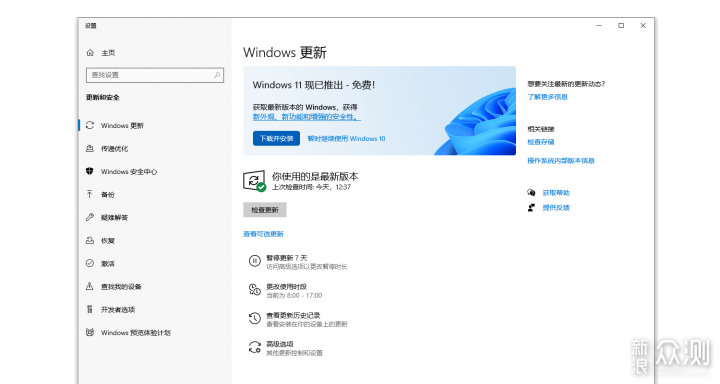Click the 检查存储 link
The width and height of the screenshot is (720, 384).
(x=541, y=142)
